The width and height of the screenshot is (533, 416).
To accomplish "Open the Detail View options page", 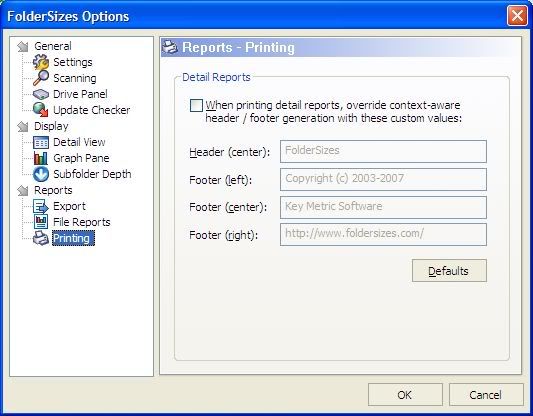I will (79, 142).
